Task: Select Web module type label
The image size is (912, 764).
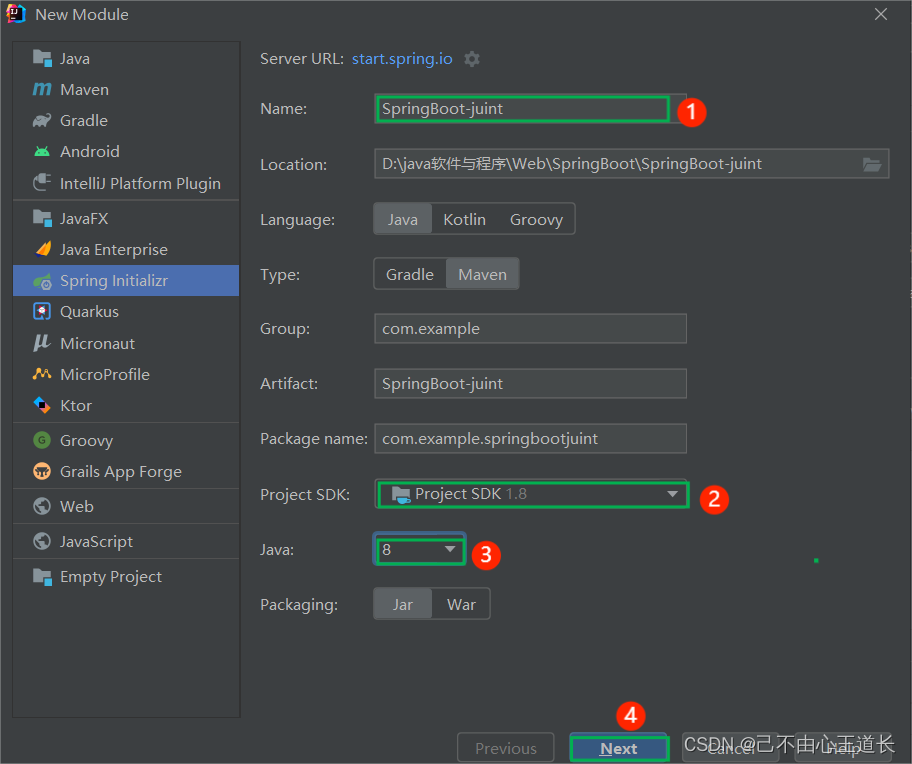Action: [x=76, y=506]
